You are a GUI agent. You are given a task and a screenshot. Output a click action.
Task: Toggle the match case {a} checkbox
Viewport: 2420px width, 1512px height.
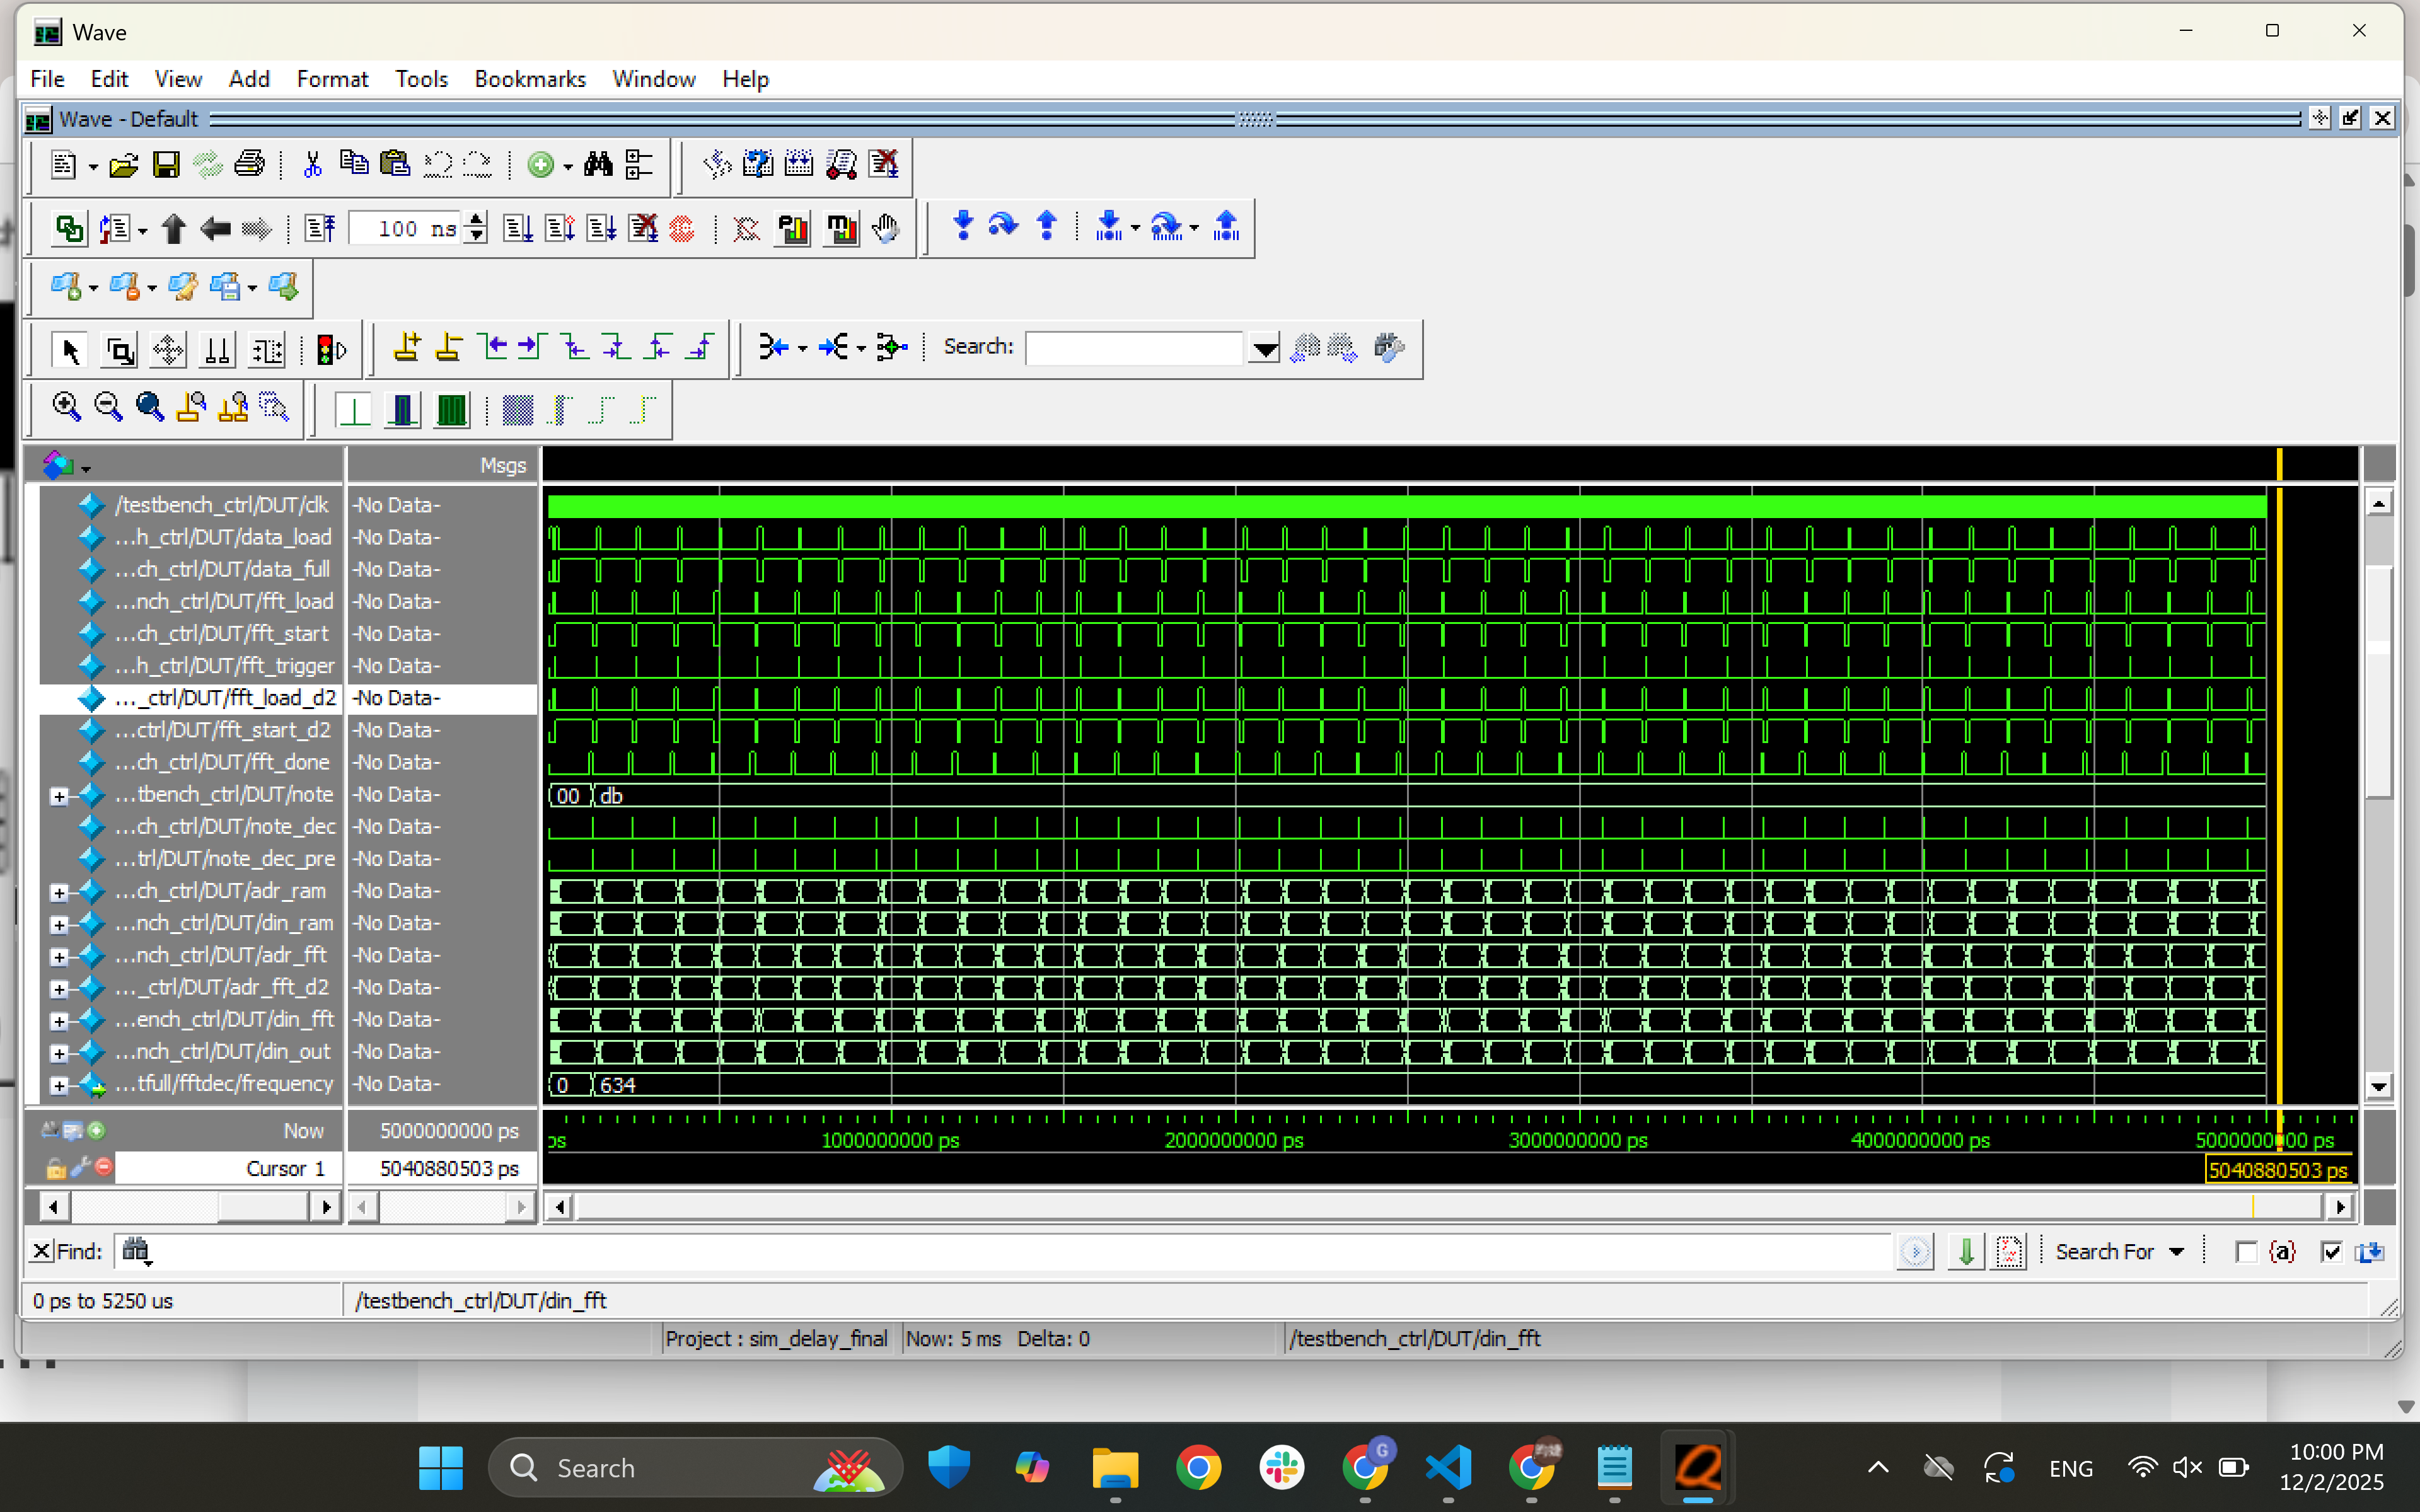2246,1252
